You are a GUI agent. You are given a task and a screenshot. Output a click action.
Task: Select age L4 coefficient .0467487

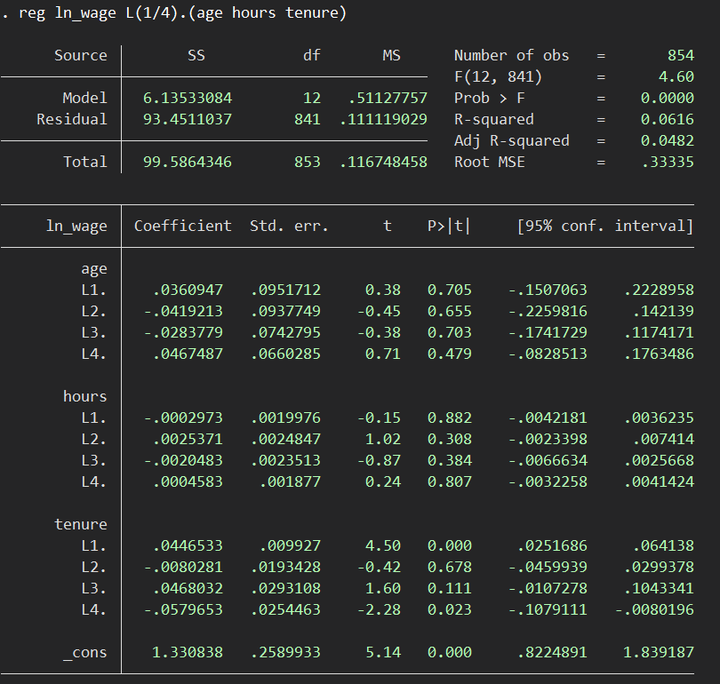click(188, 354)
